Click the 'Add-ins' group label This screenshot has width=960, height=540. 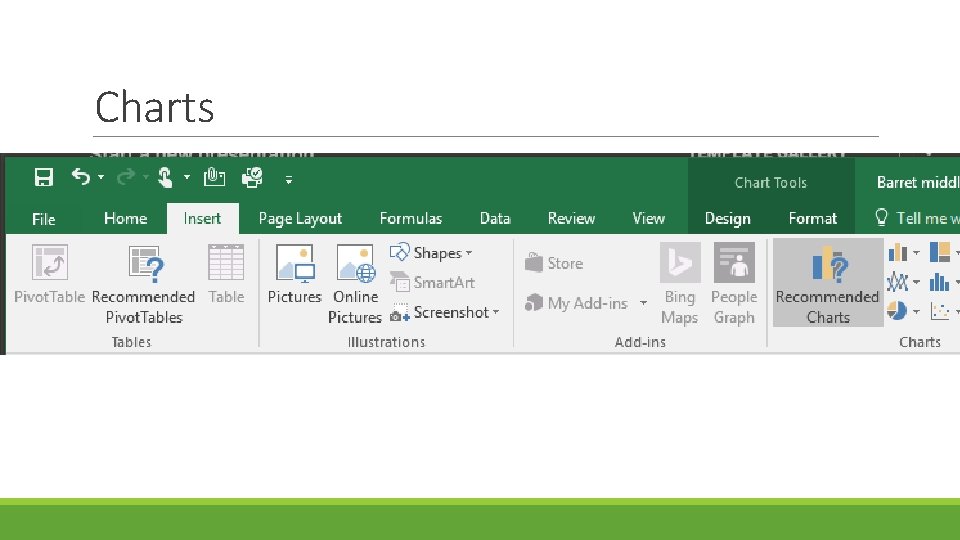640,342
